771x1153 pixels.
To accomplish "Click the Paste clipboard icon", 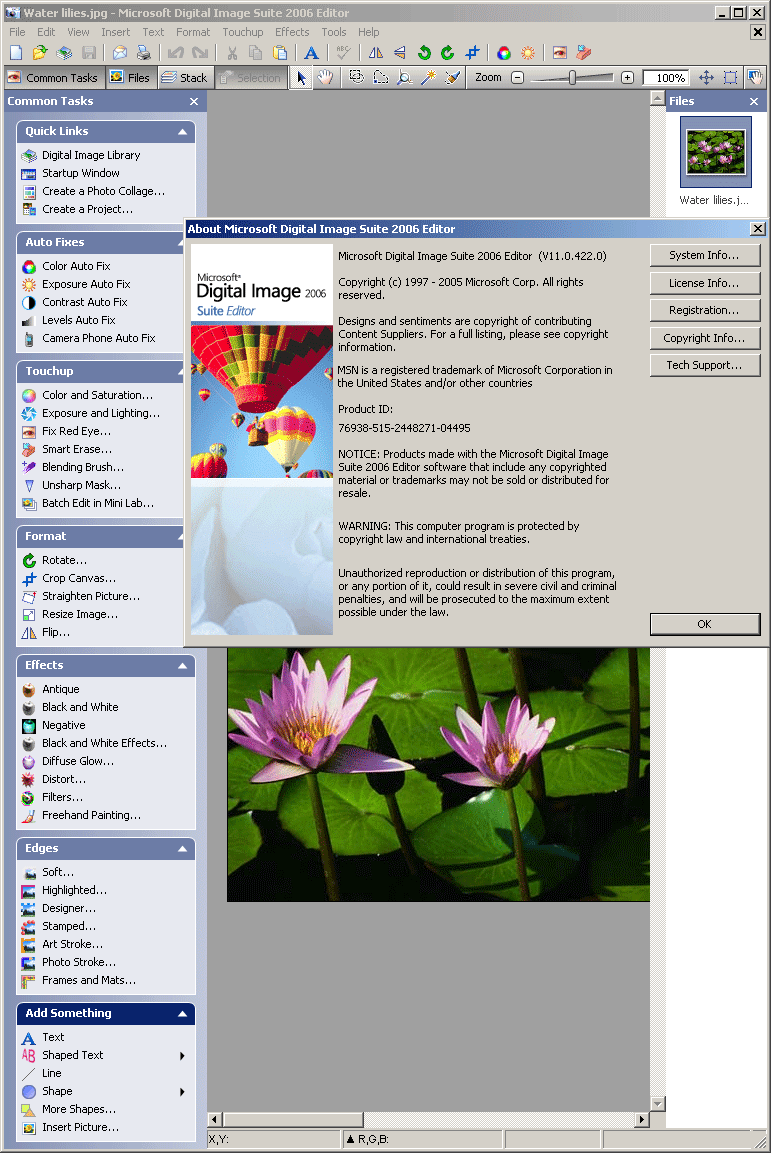I will coord(280,53).
